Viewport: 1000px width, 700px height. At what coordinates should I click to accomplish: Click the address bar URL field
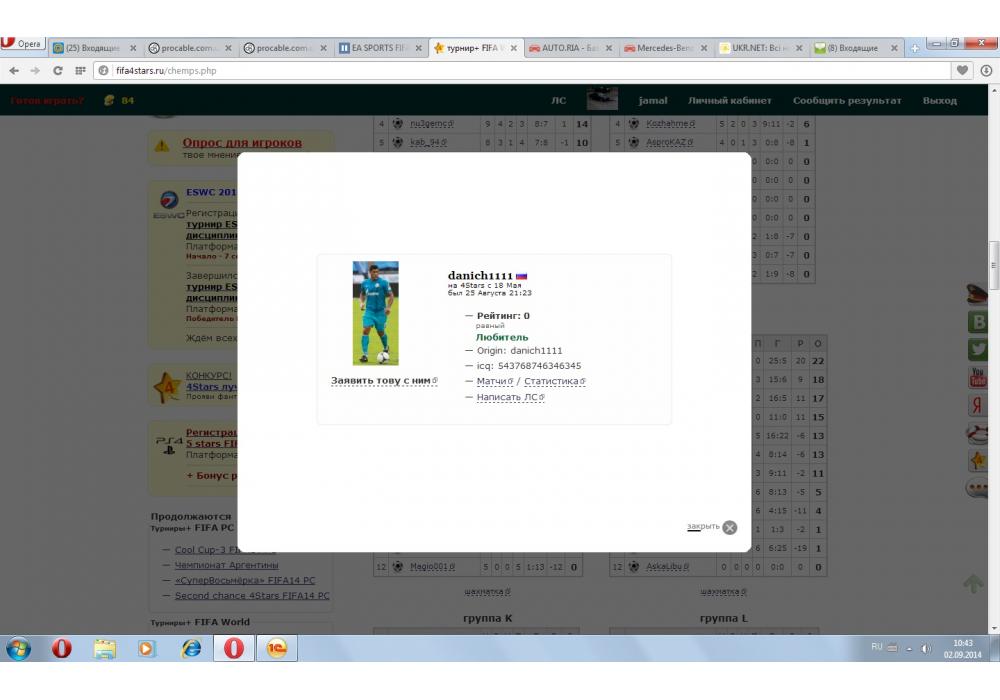500,71
